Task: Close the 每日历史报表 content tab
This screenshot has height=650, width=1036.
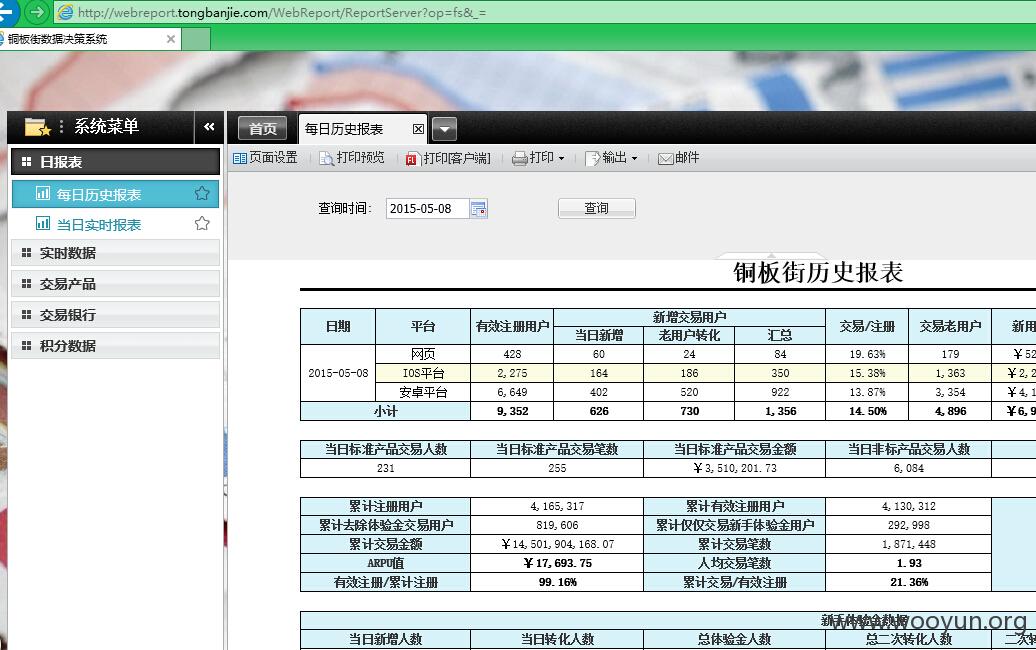Action: click(418, 129)
